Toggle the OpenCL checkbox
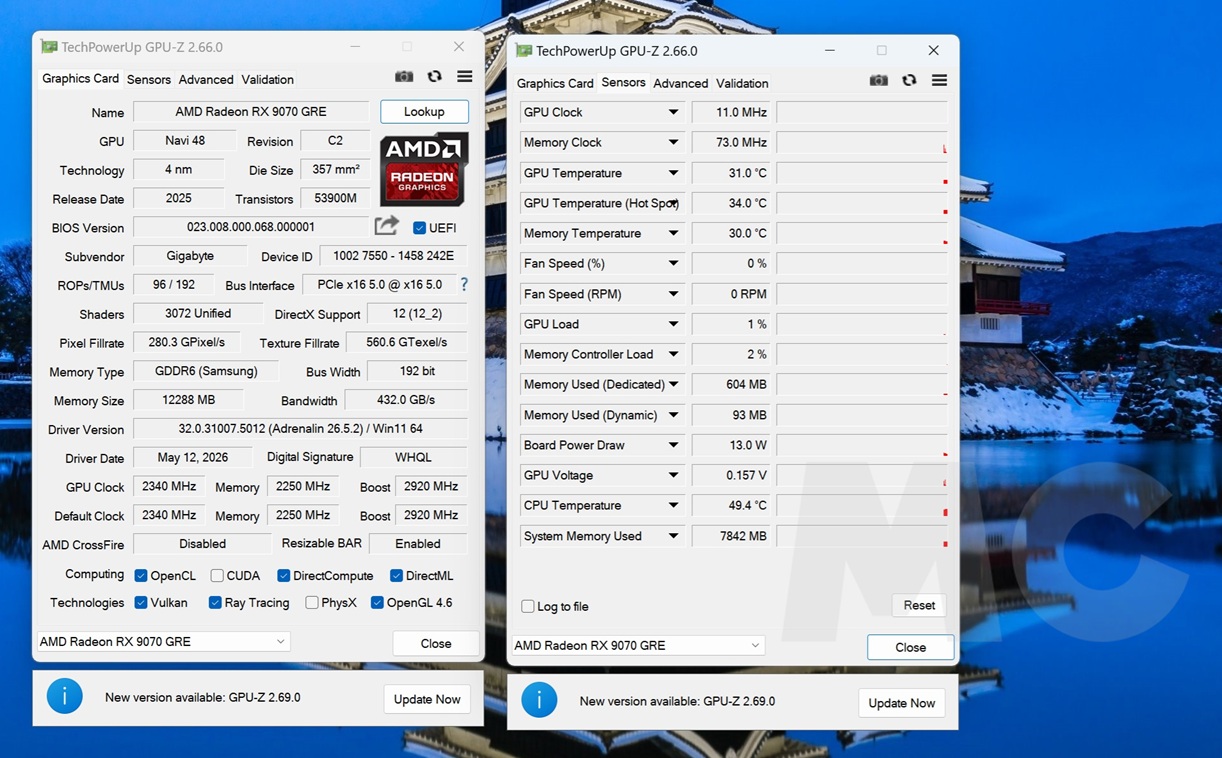The height and width of the screenshot is (758, 1222). (141, 575)
